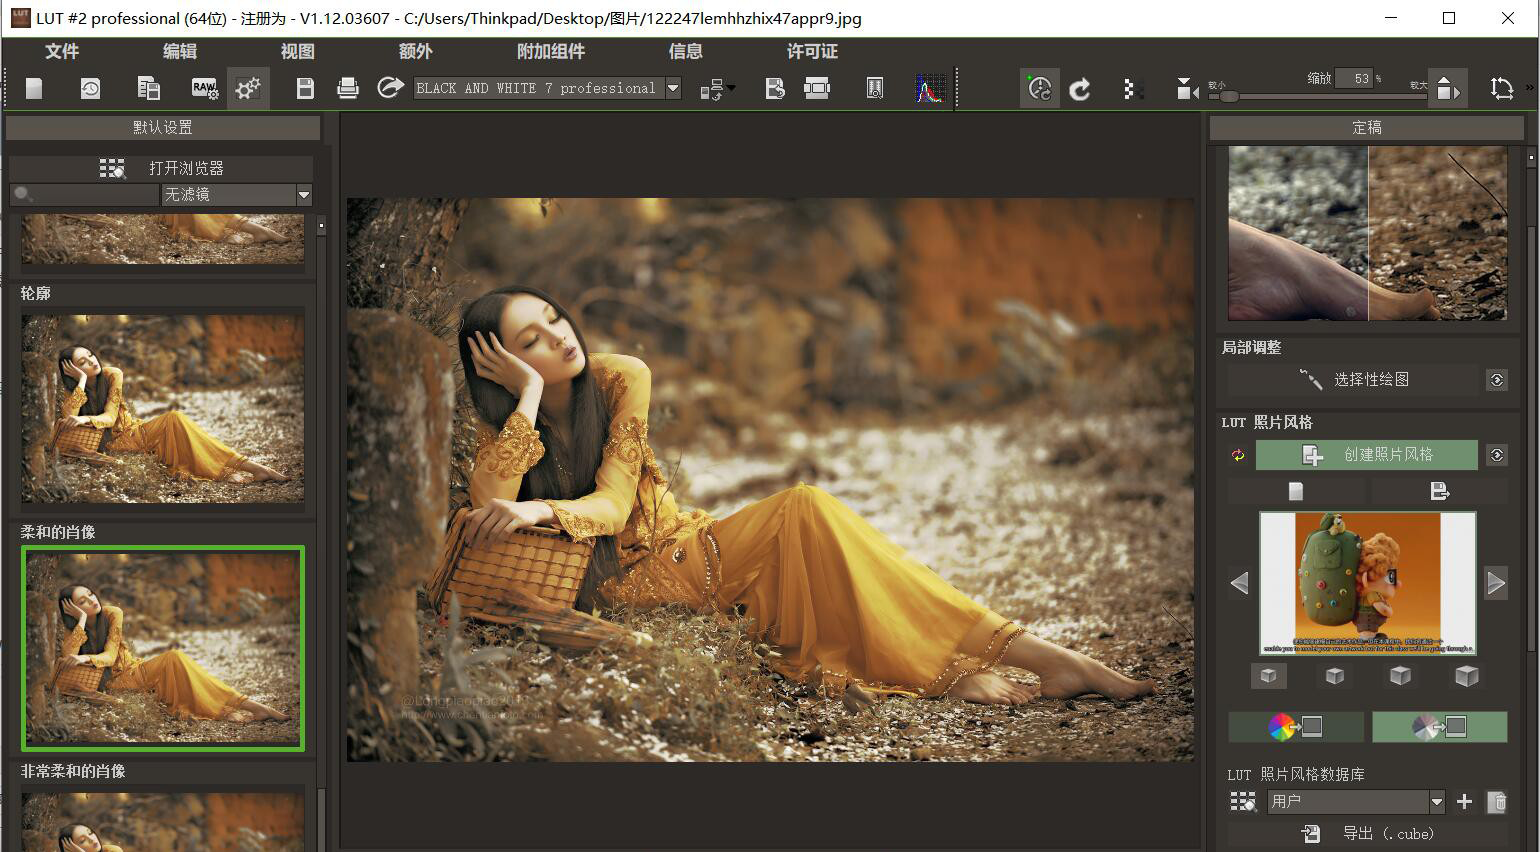Click the zoom slider handle

tap(1229, 96)
